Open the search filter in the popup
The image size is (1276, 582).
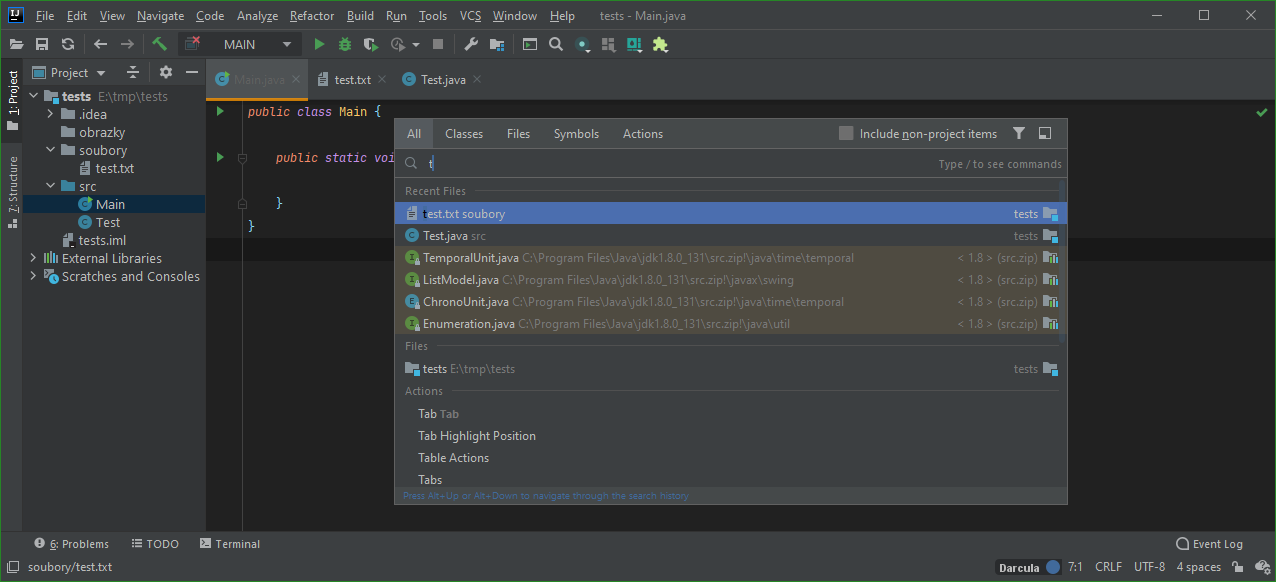click(1019, 133)
